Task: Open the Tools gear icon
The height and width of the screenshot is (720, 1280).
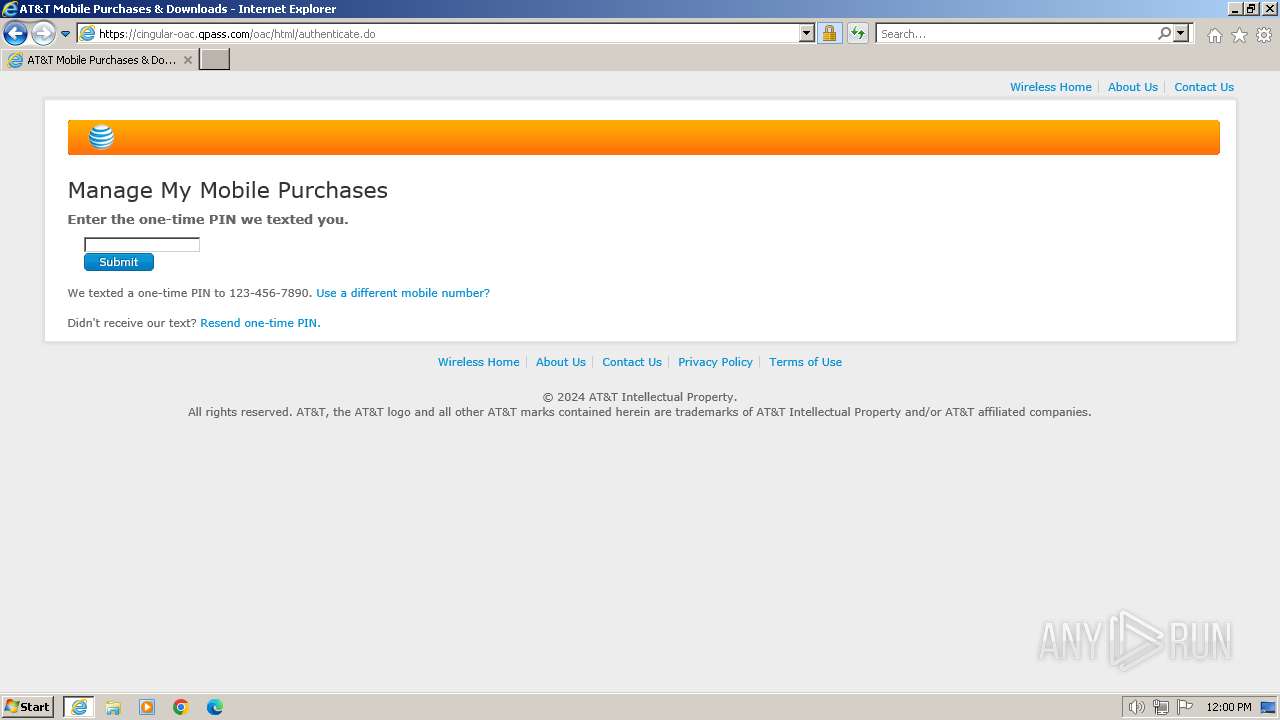Action: pyautogui.click(x=1264, y=35)
